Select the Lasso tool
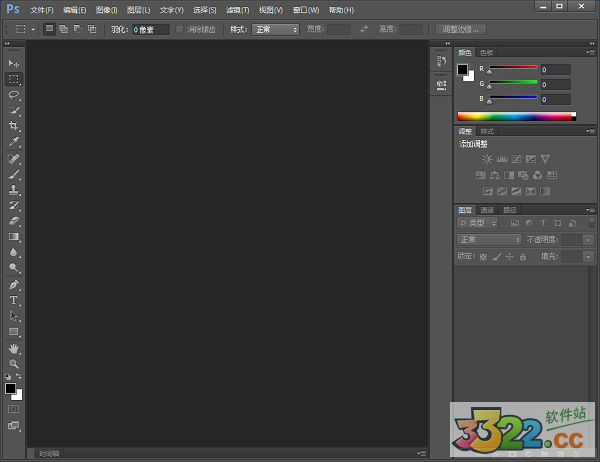 click(14, 94)
